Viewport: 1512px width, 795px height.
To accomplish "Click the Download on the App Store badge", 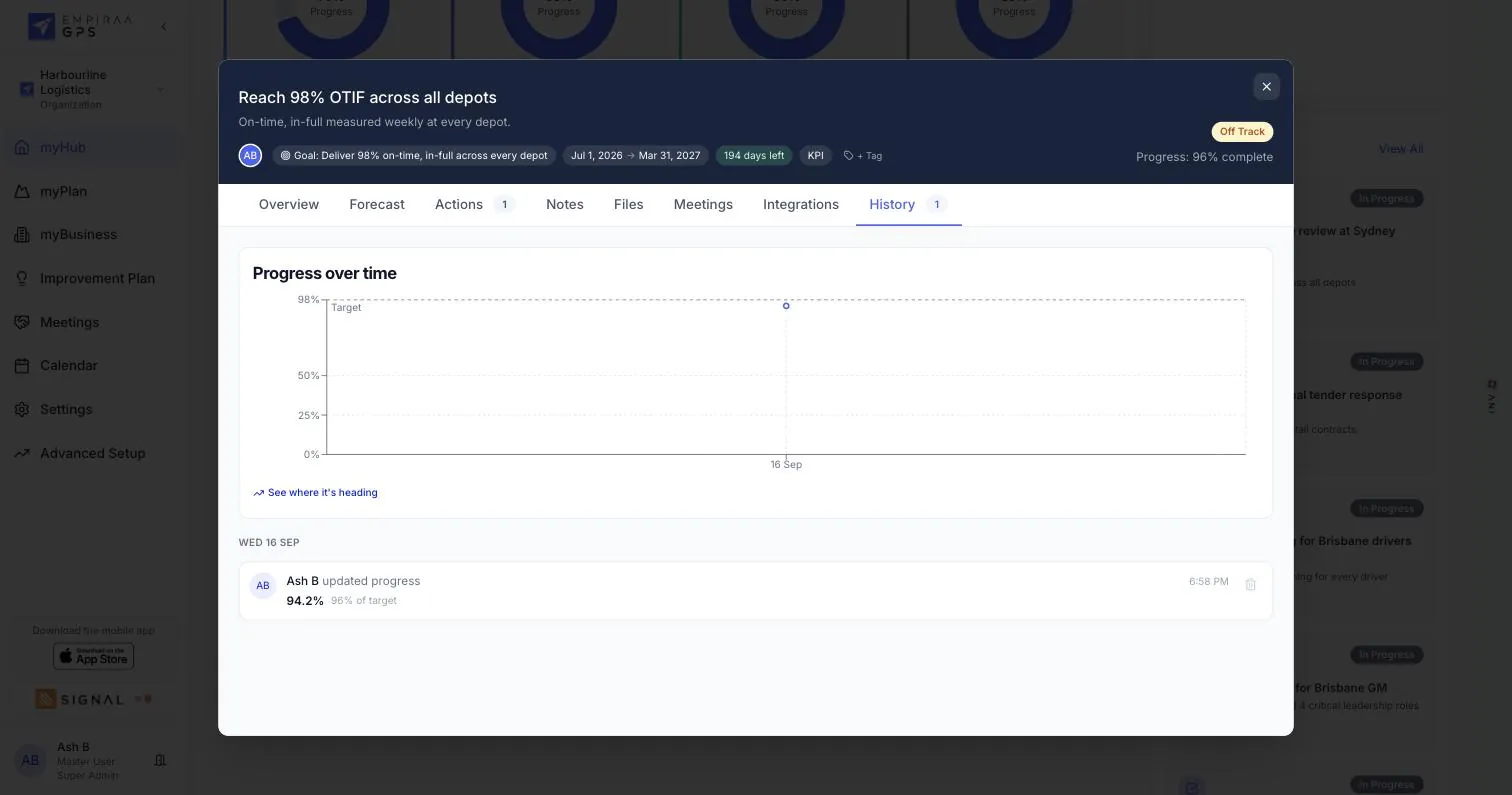I will tap(93, 656).
